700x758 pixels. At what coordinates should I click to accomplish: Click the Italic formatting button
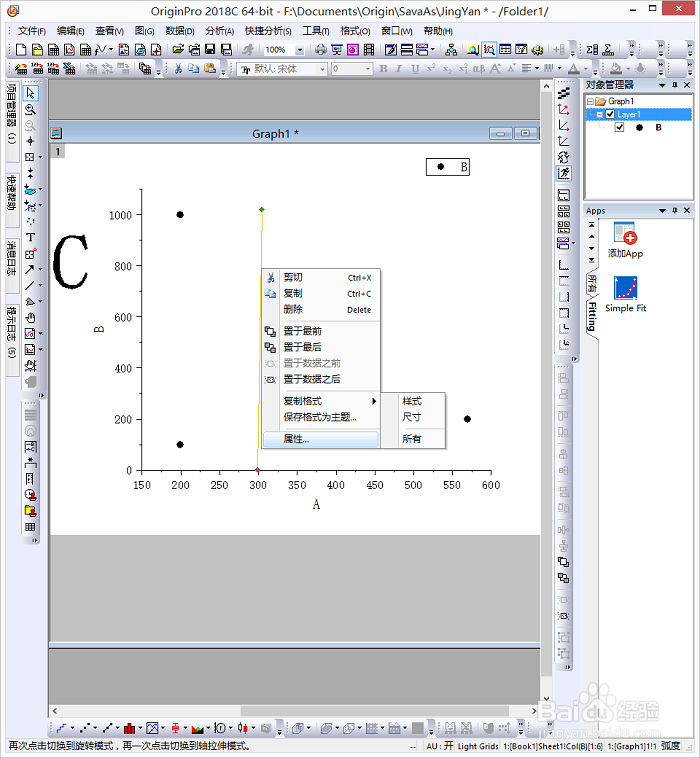tap(399, 69)
